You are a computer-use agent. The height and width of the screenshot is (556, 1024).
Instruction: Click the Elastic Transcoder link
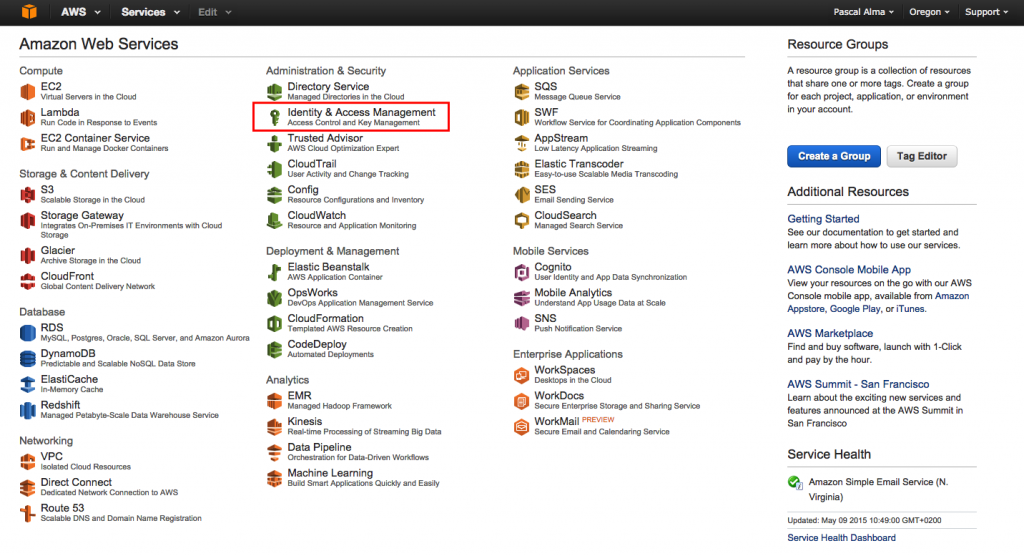[579, 164]
